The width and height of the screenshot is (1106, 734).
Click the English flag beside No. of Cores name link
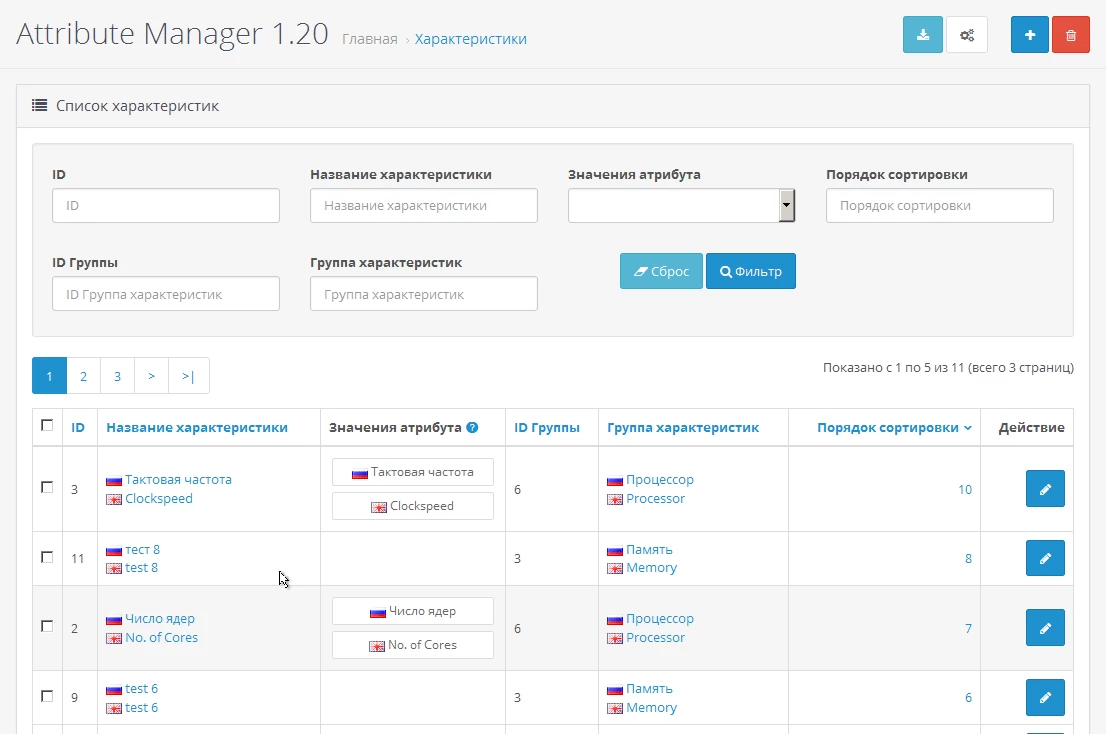point(114,638)
